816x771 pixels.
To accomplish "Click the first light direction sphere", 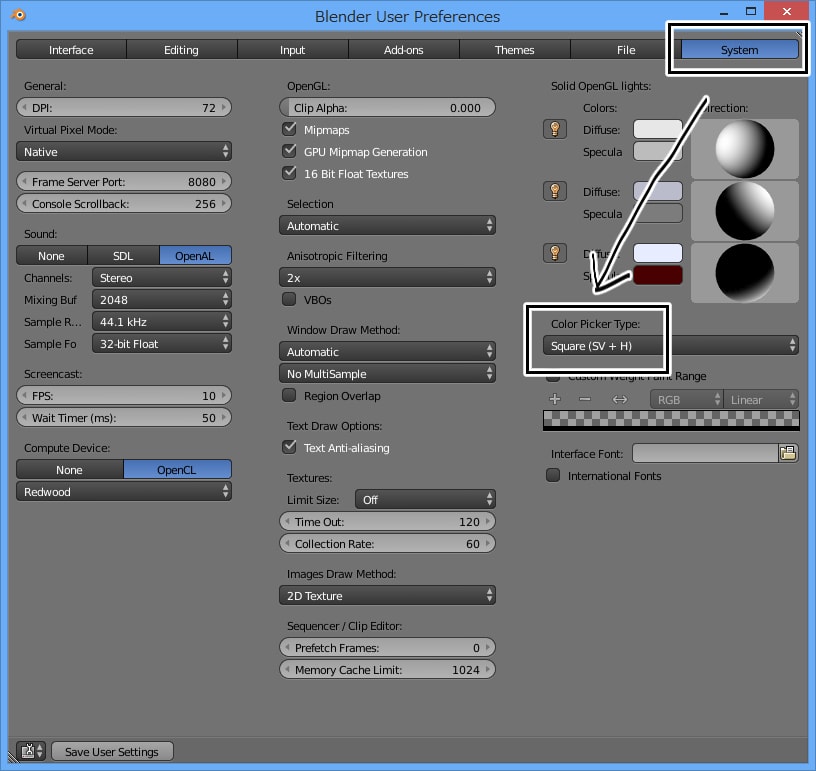I will [745, 149].
